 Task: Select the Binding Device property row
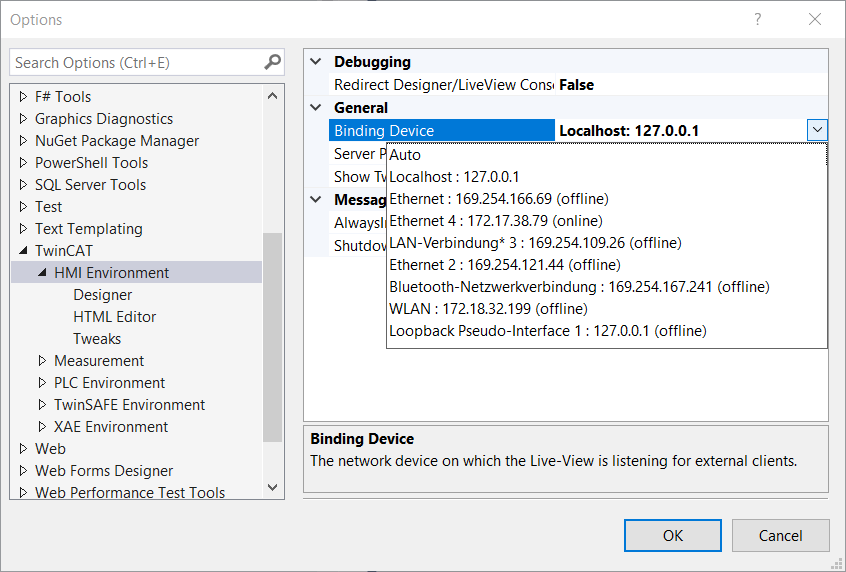(441, 131)
